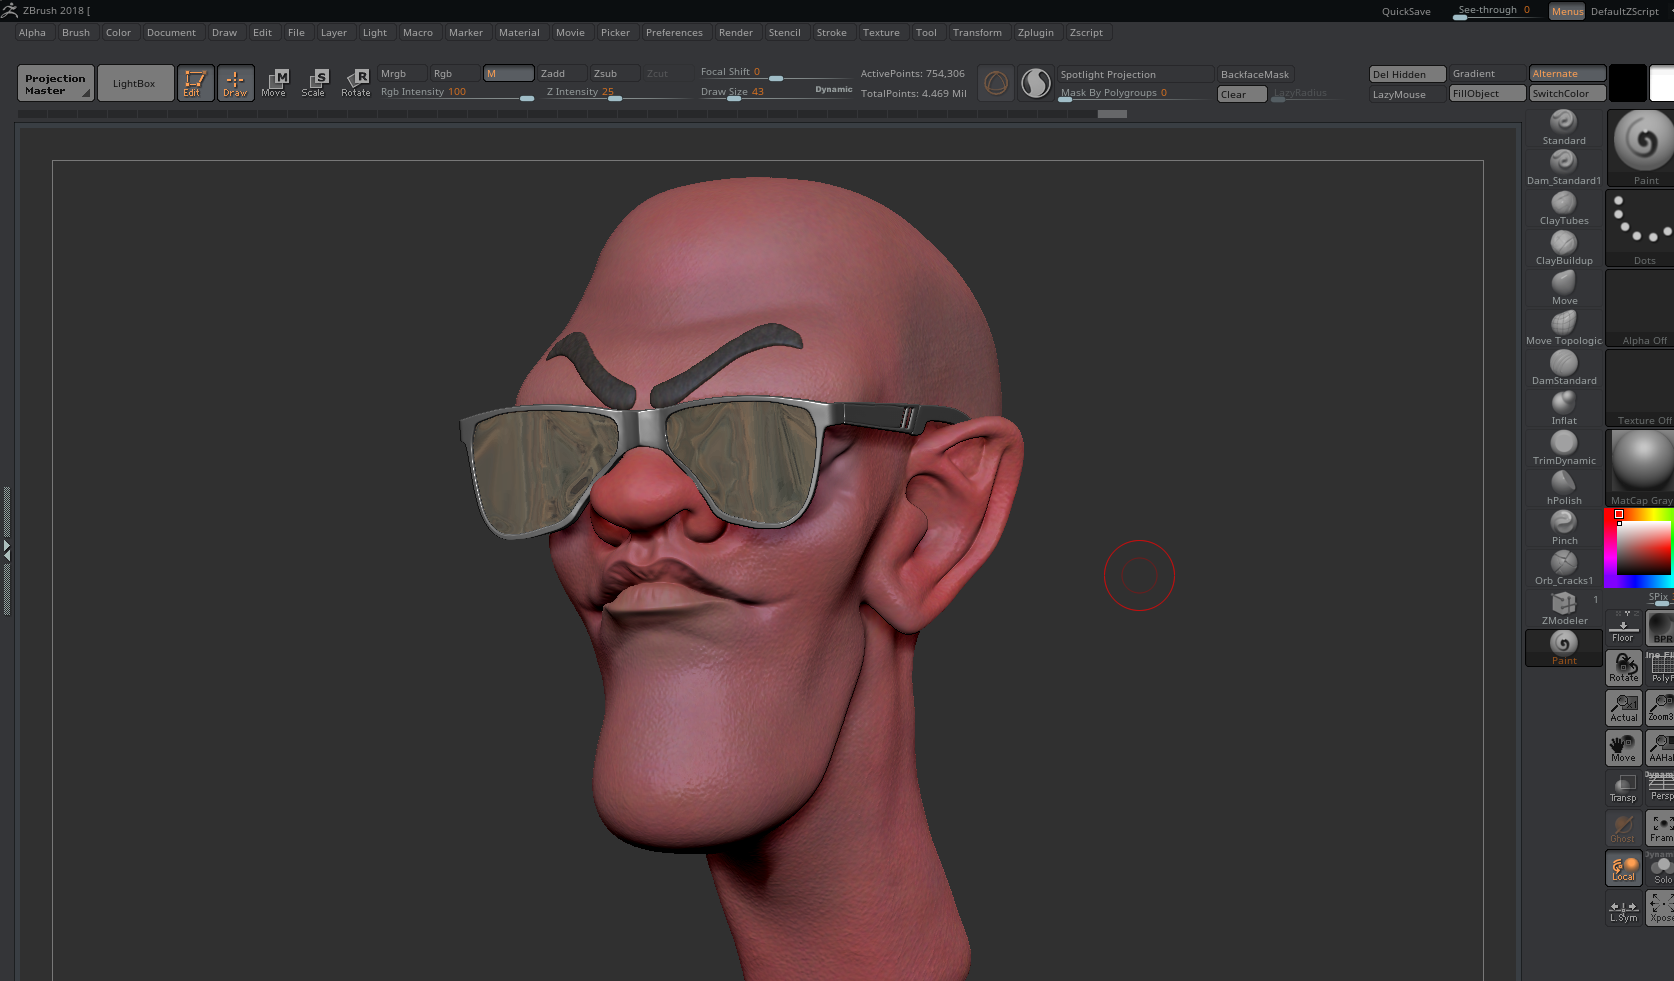The image size is (1674, 981).
Task: Enable BackfaceMask
Action: pyautogui.click(x=1255, y=74)
